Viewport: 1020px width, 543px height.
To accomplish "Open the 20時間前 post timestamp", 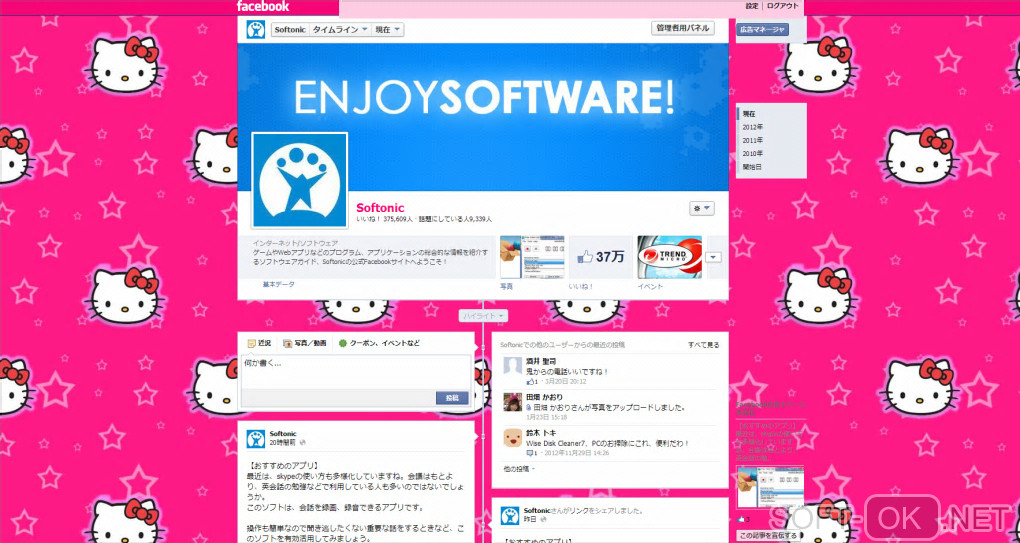I will point(283,442).
